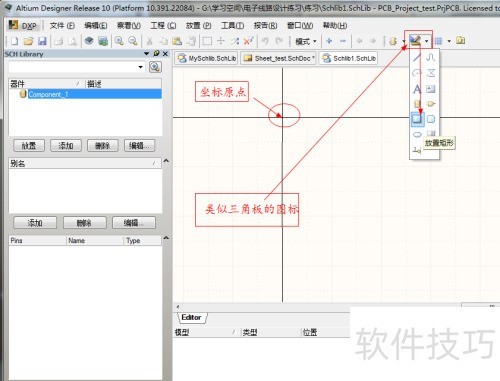Click the blue plus add-part icon

click(x=329, y=41)
